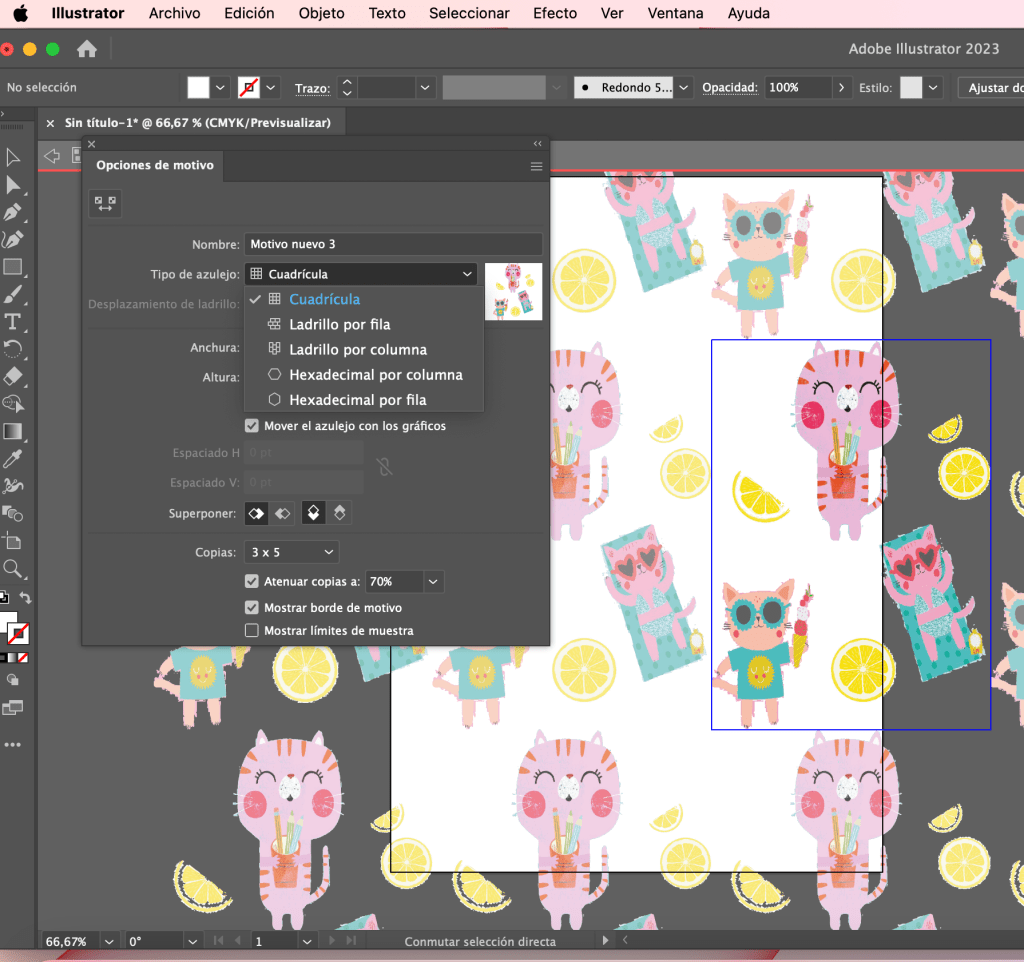Open the Opacidad value flyout arrow
The image size is (1024, 962).
(x=842, y=88)
